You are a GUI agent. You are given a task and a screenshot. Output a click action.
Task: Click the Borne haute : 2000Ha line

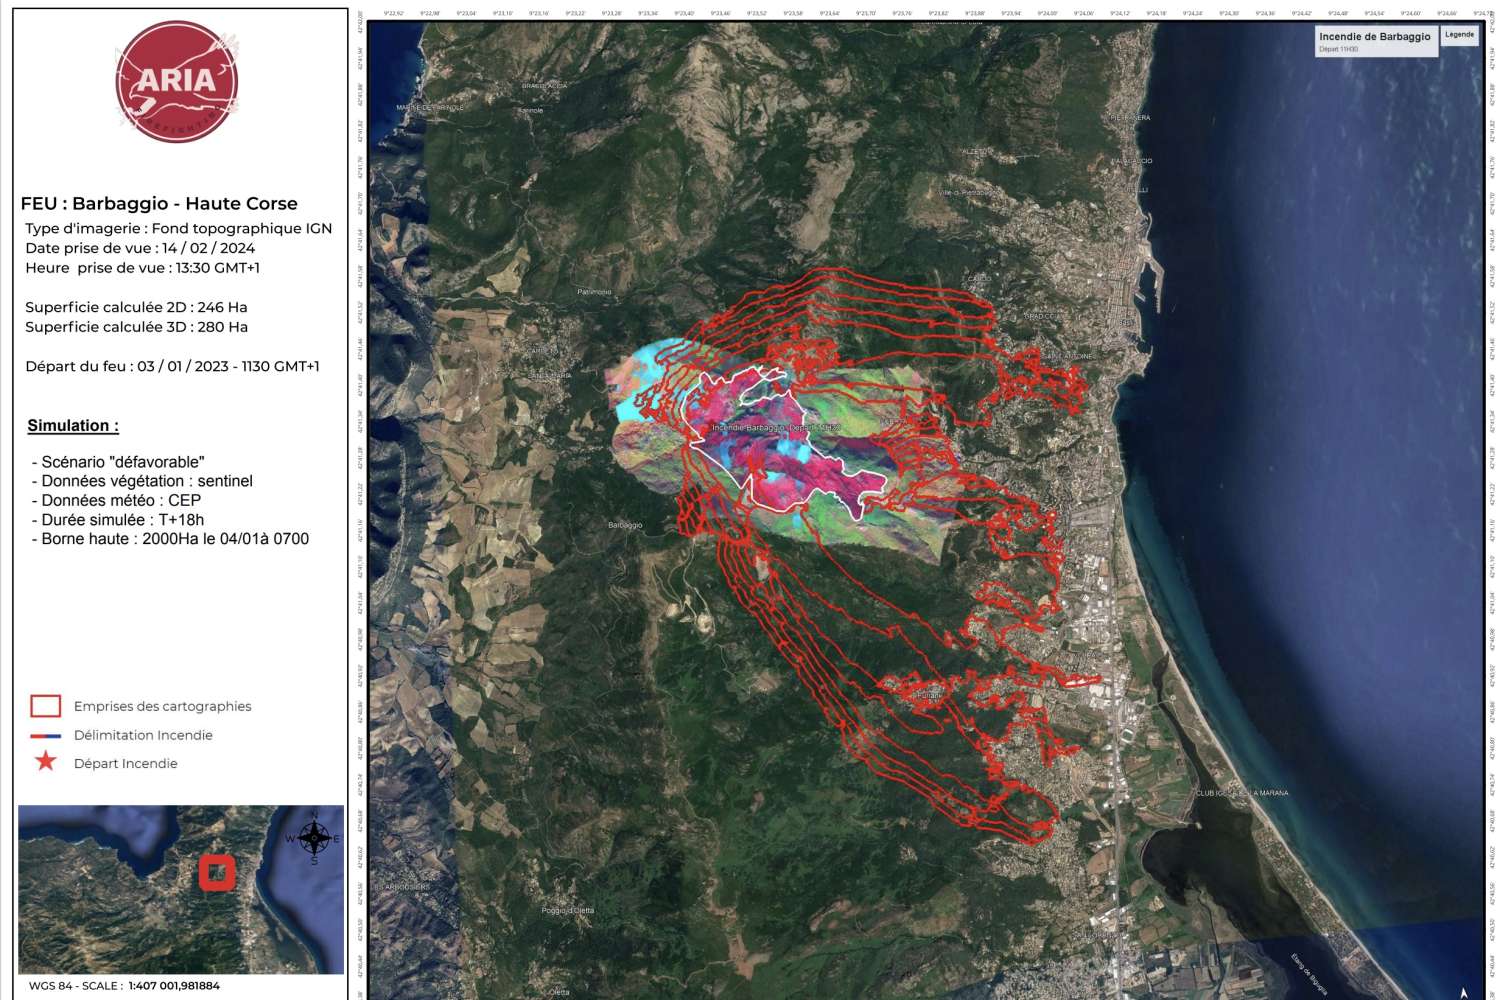coord(170,539)
